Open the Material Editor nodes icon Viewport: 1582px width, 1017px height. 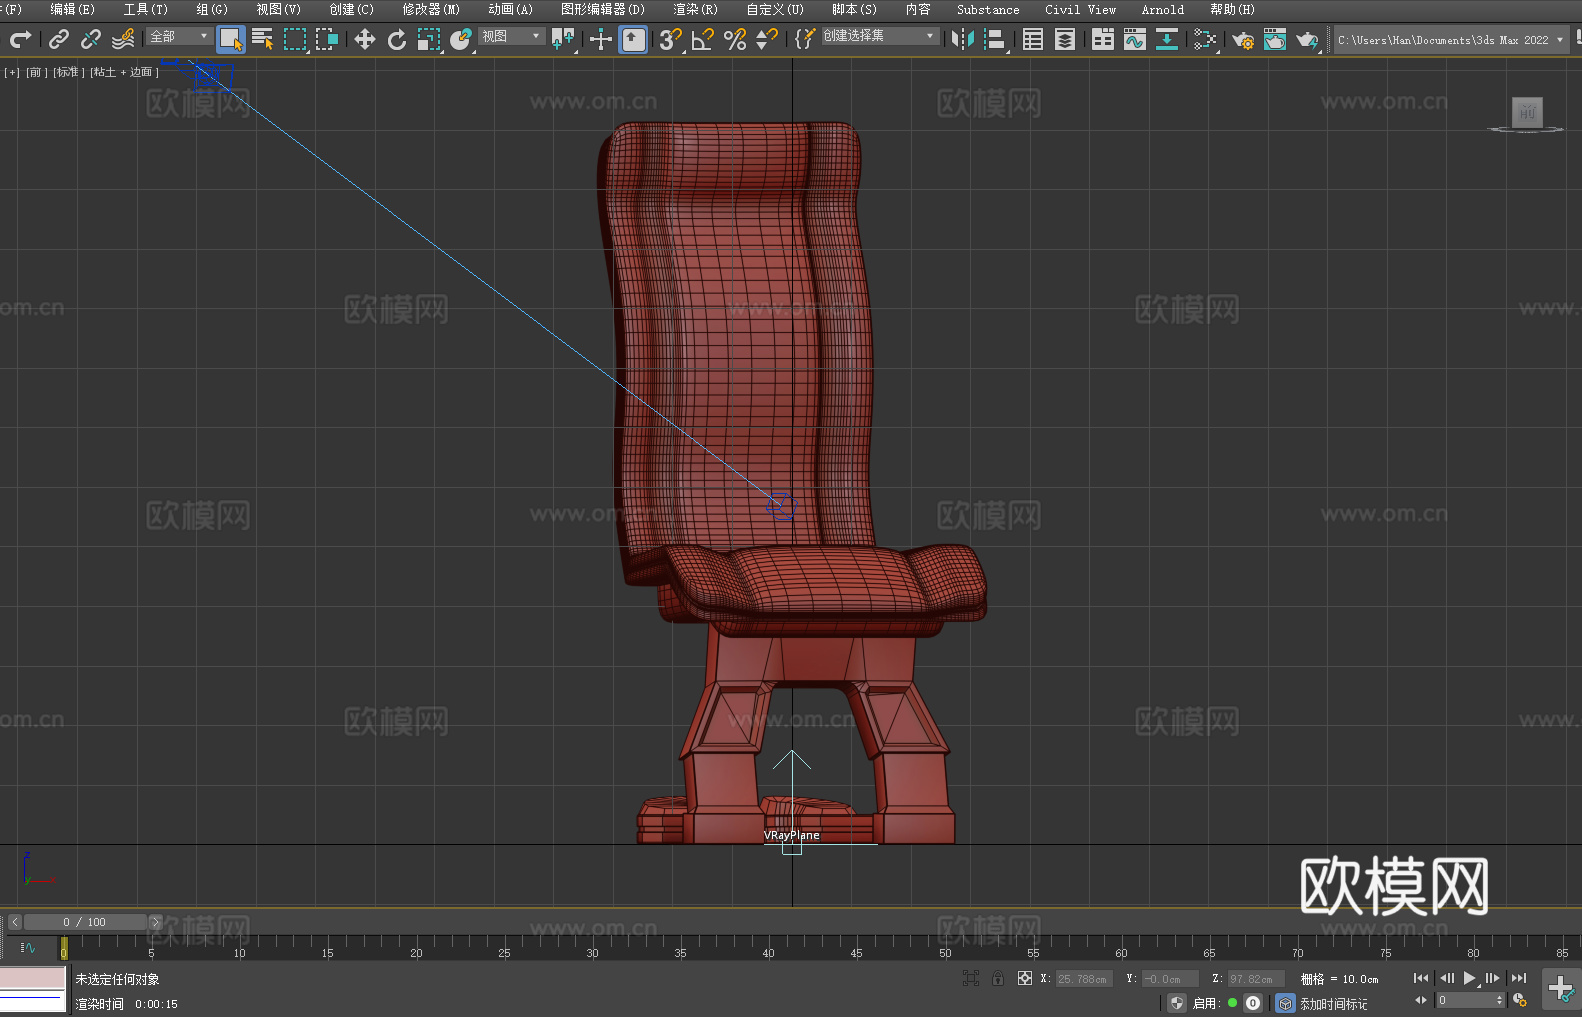coord(1205,39)
